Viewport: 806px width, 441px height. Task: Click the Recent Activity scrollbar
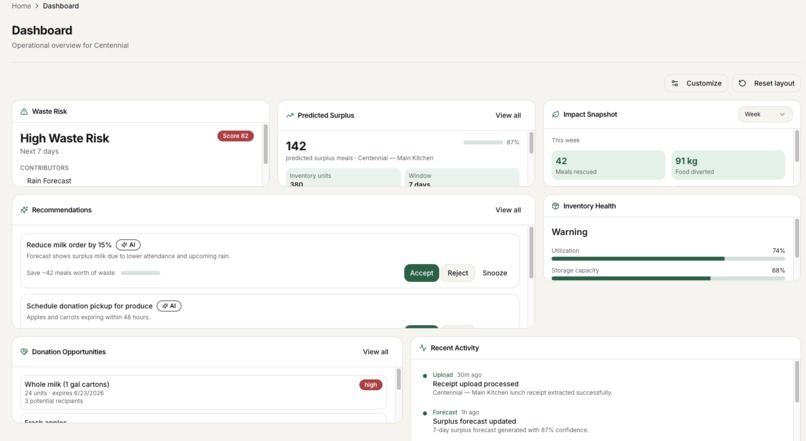tap(797, 382)
